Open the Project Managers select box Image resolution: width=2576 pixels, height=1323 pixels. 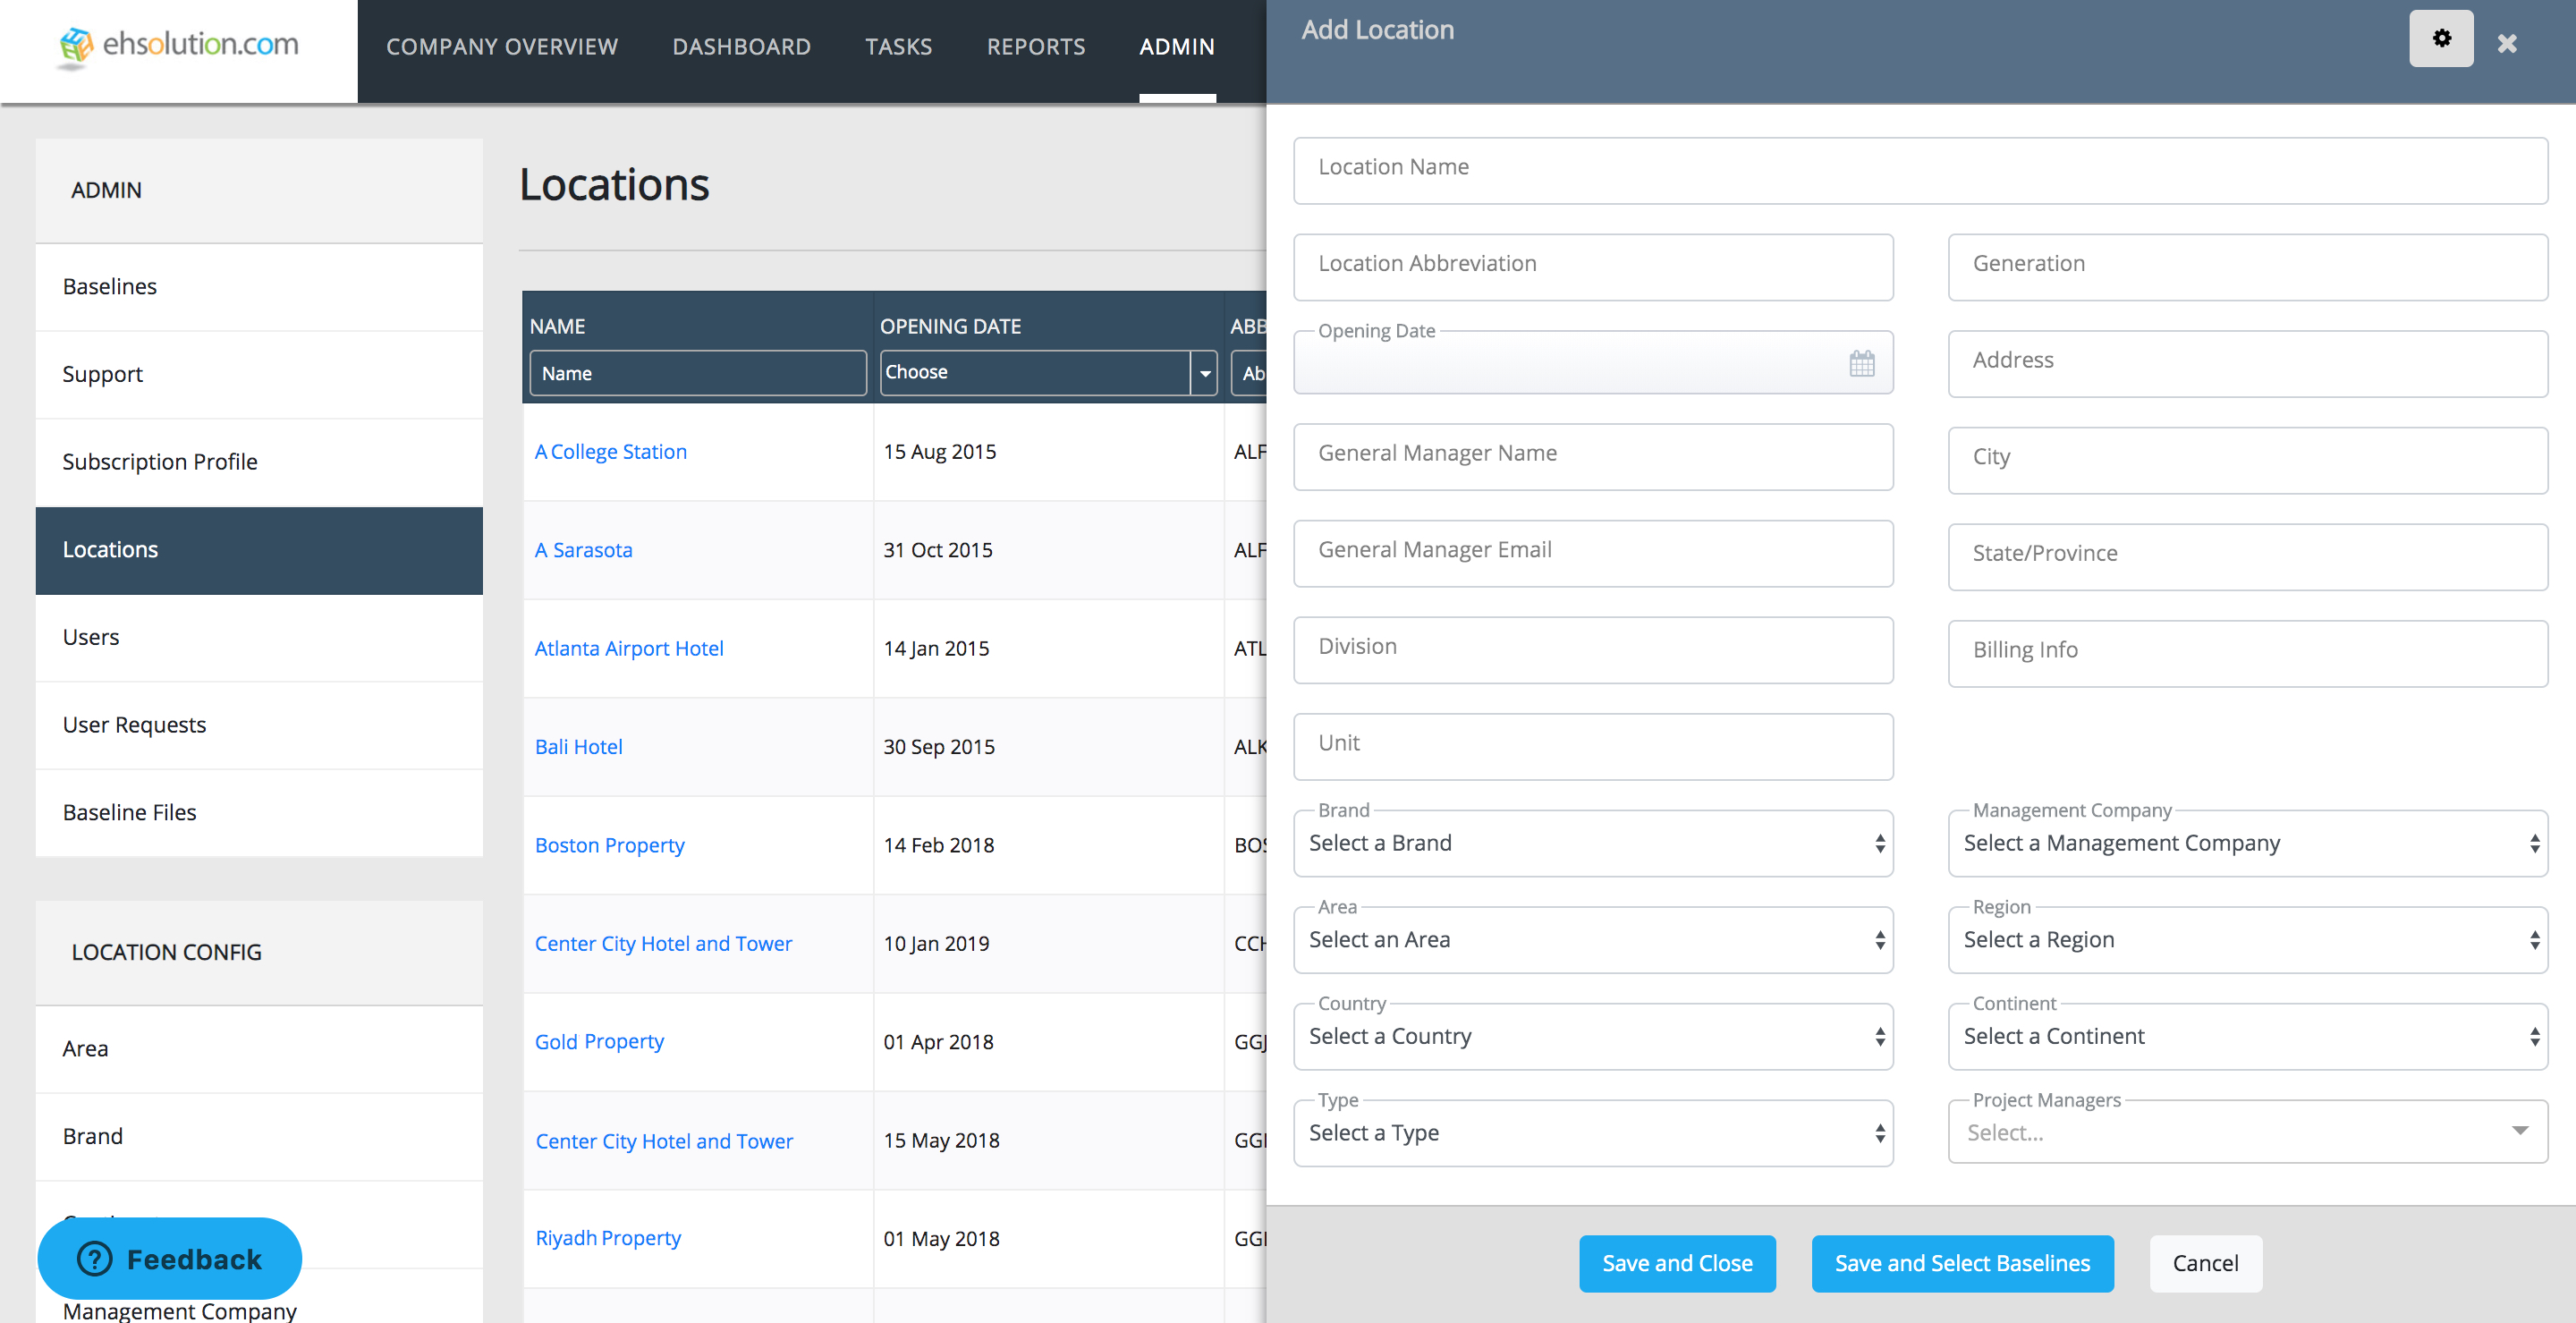click(2247, 1132)
